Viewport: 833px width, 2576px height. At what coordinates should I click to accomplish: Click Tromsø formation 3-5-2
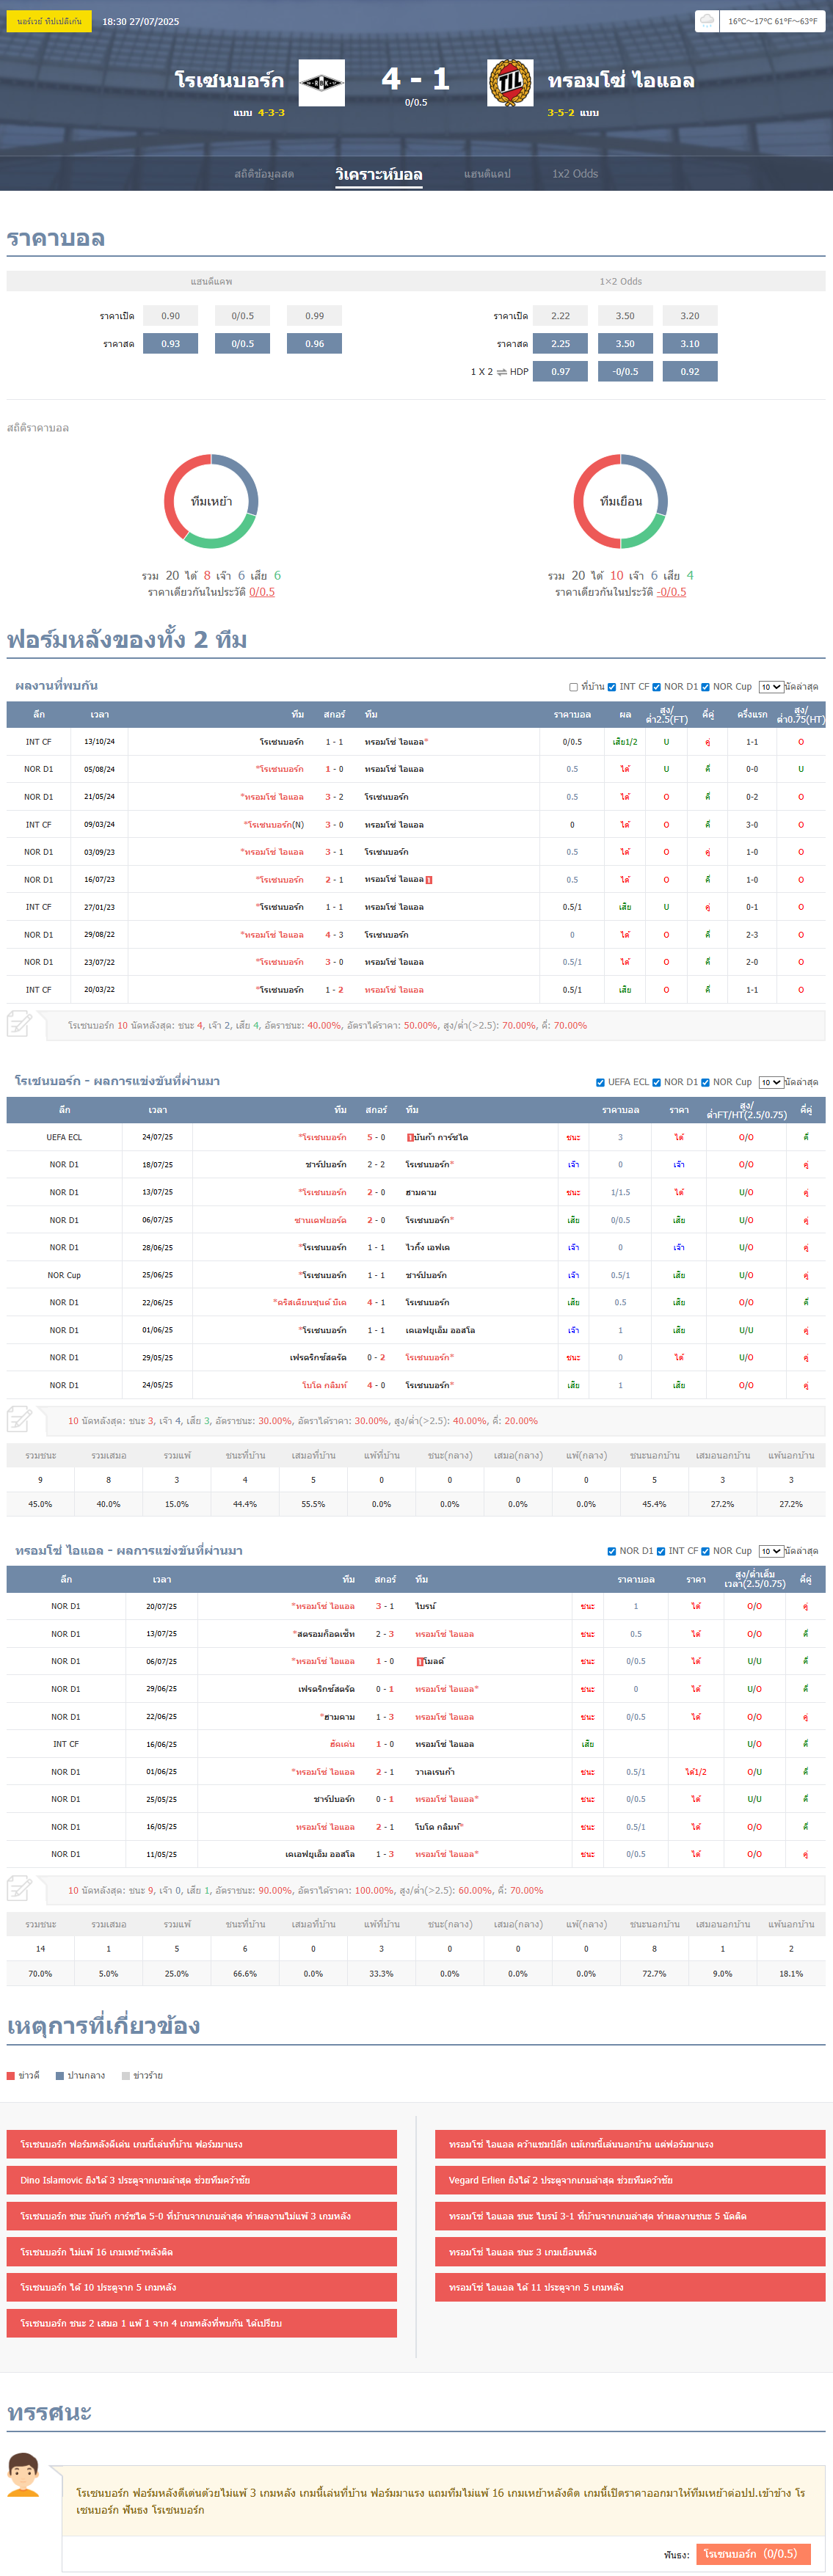561,113
